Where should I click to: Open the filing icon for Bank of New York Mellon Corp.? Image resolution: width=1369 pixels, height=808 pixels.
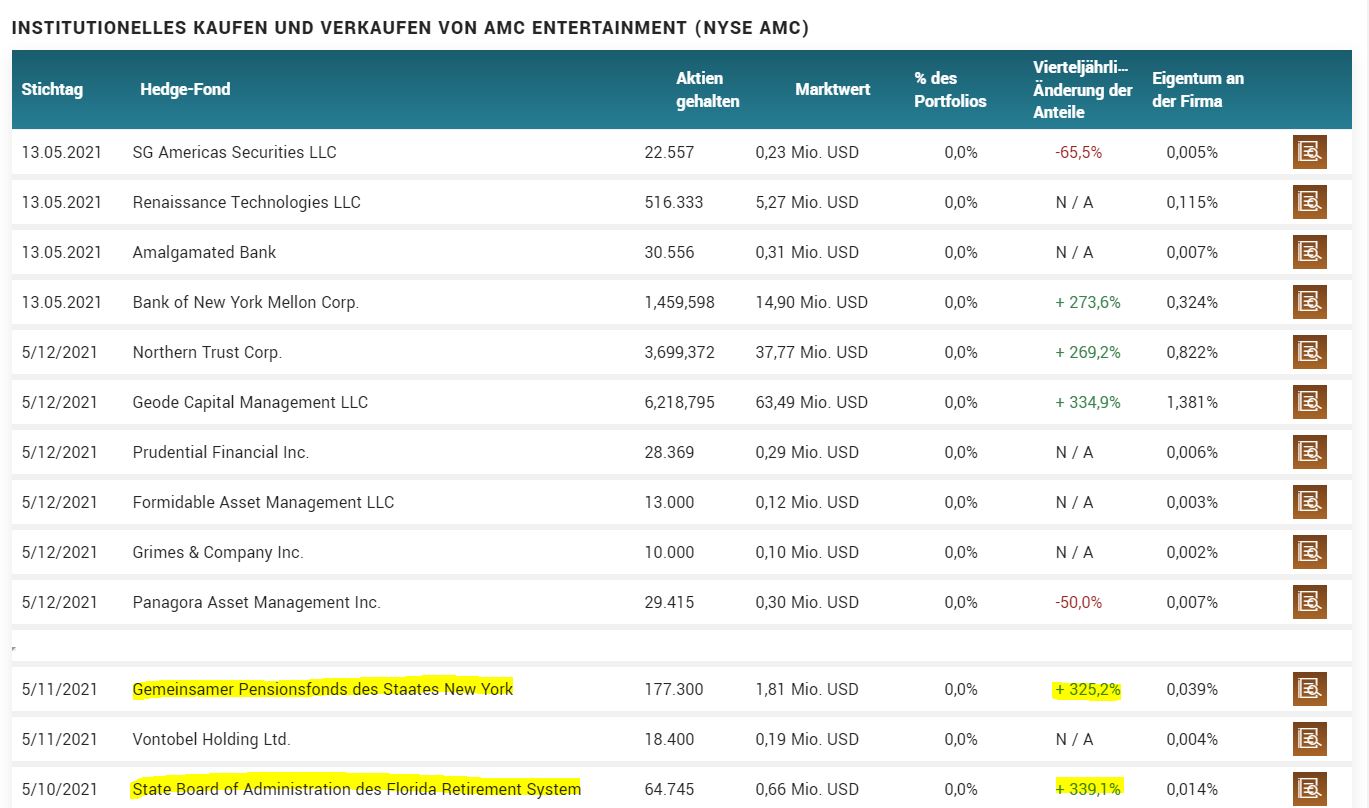(1310, 302)
